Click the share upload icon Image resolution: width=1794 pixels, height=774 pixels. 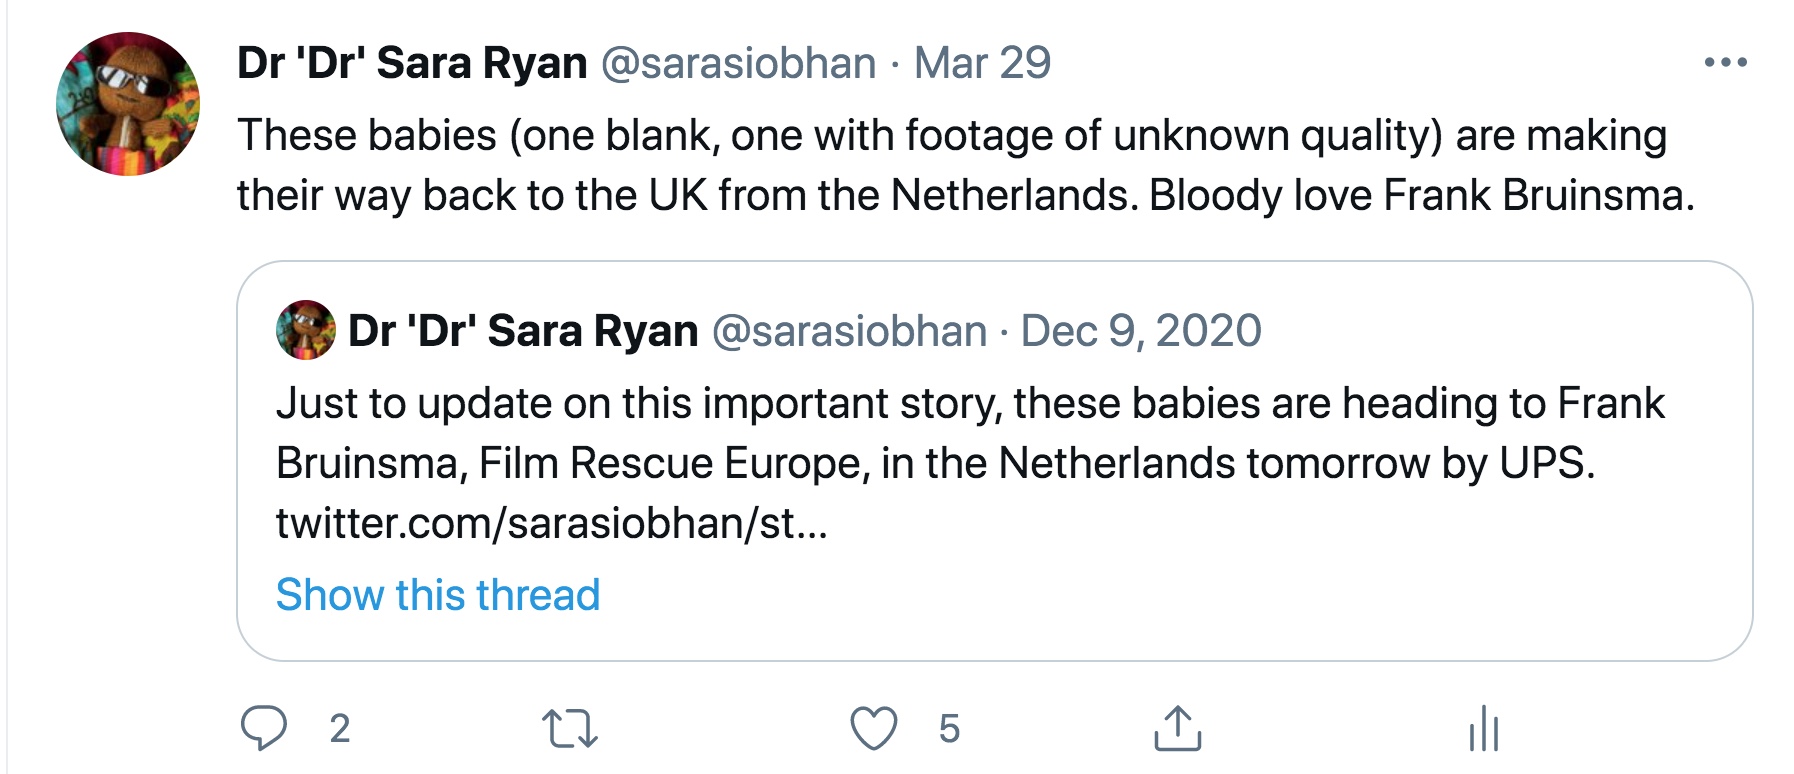1177,728
